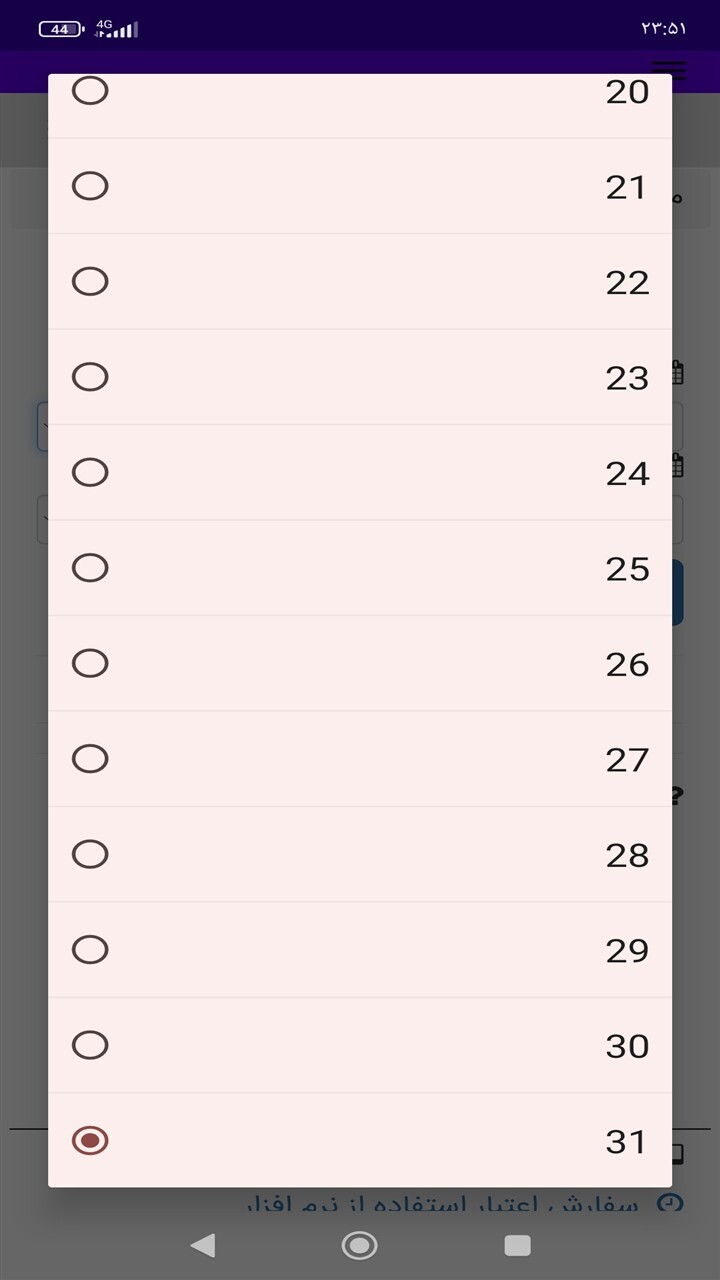Select the radio button for 22
The width and height of the screenshot is (720, 1280).
pos(90,281)
